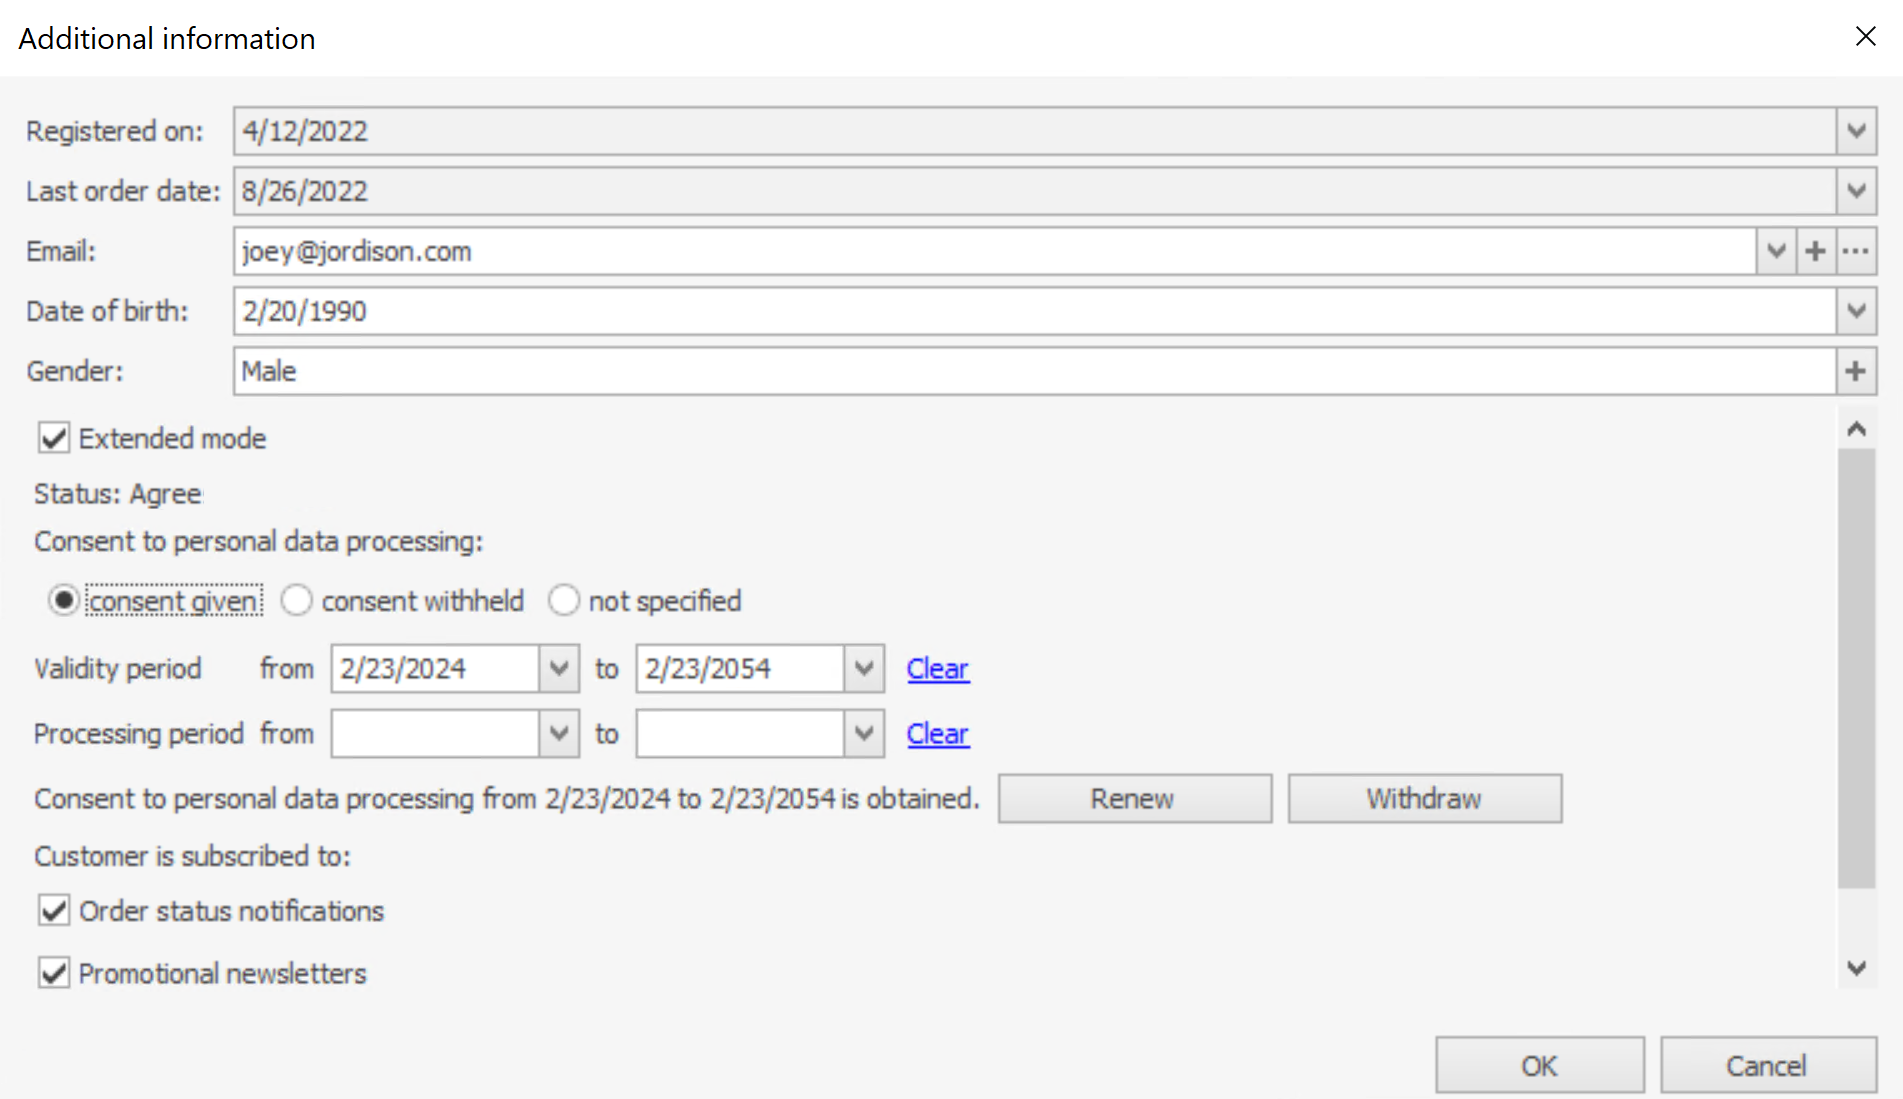Uncheck Promotional newsletters subscription
1903x1099 pixels.
pyautogui.click(x=54, y=973)
